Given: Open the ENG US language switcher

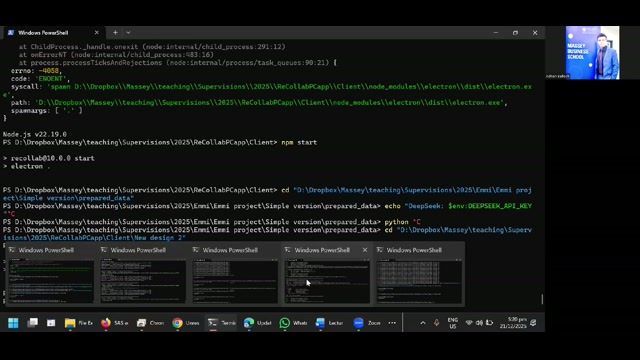Looking at the screenshot, I should 453,323.
